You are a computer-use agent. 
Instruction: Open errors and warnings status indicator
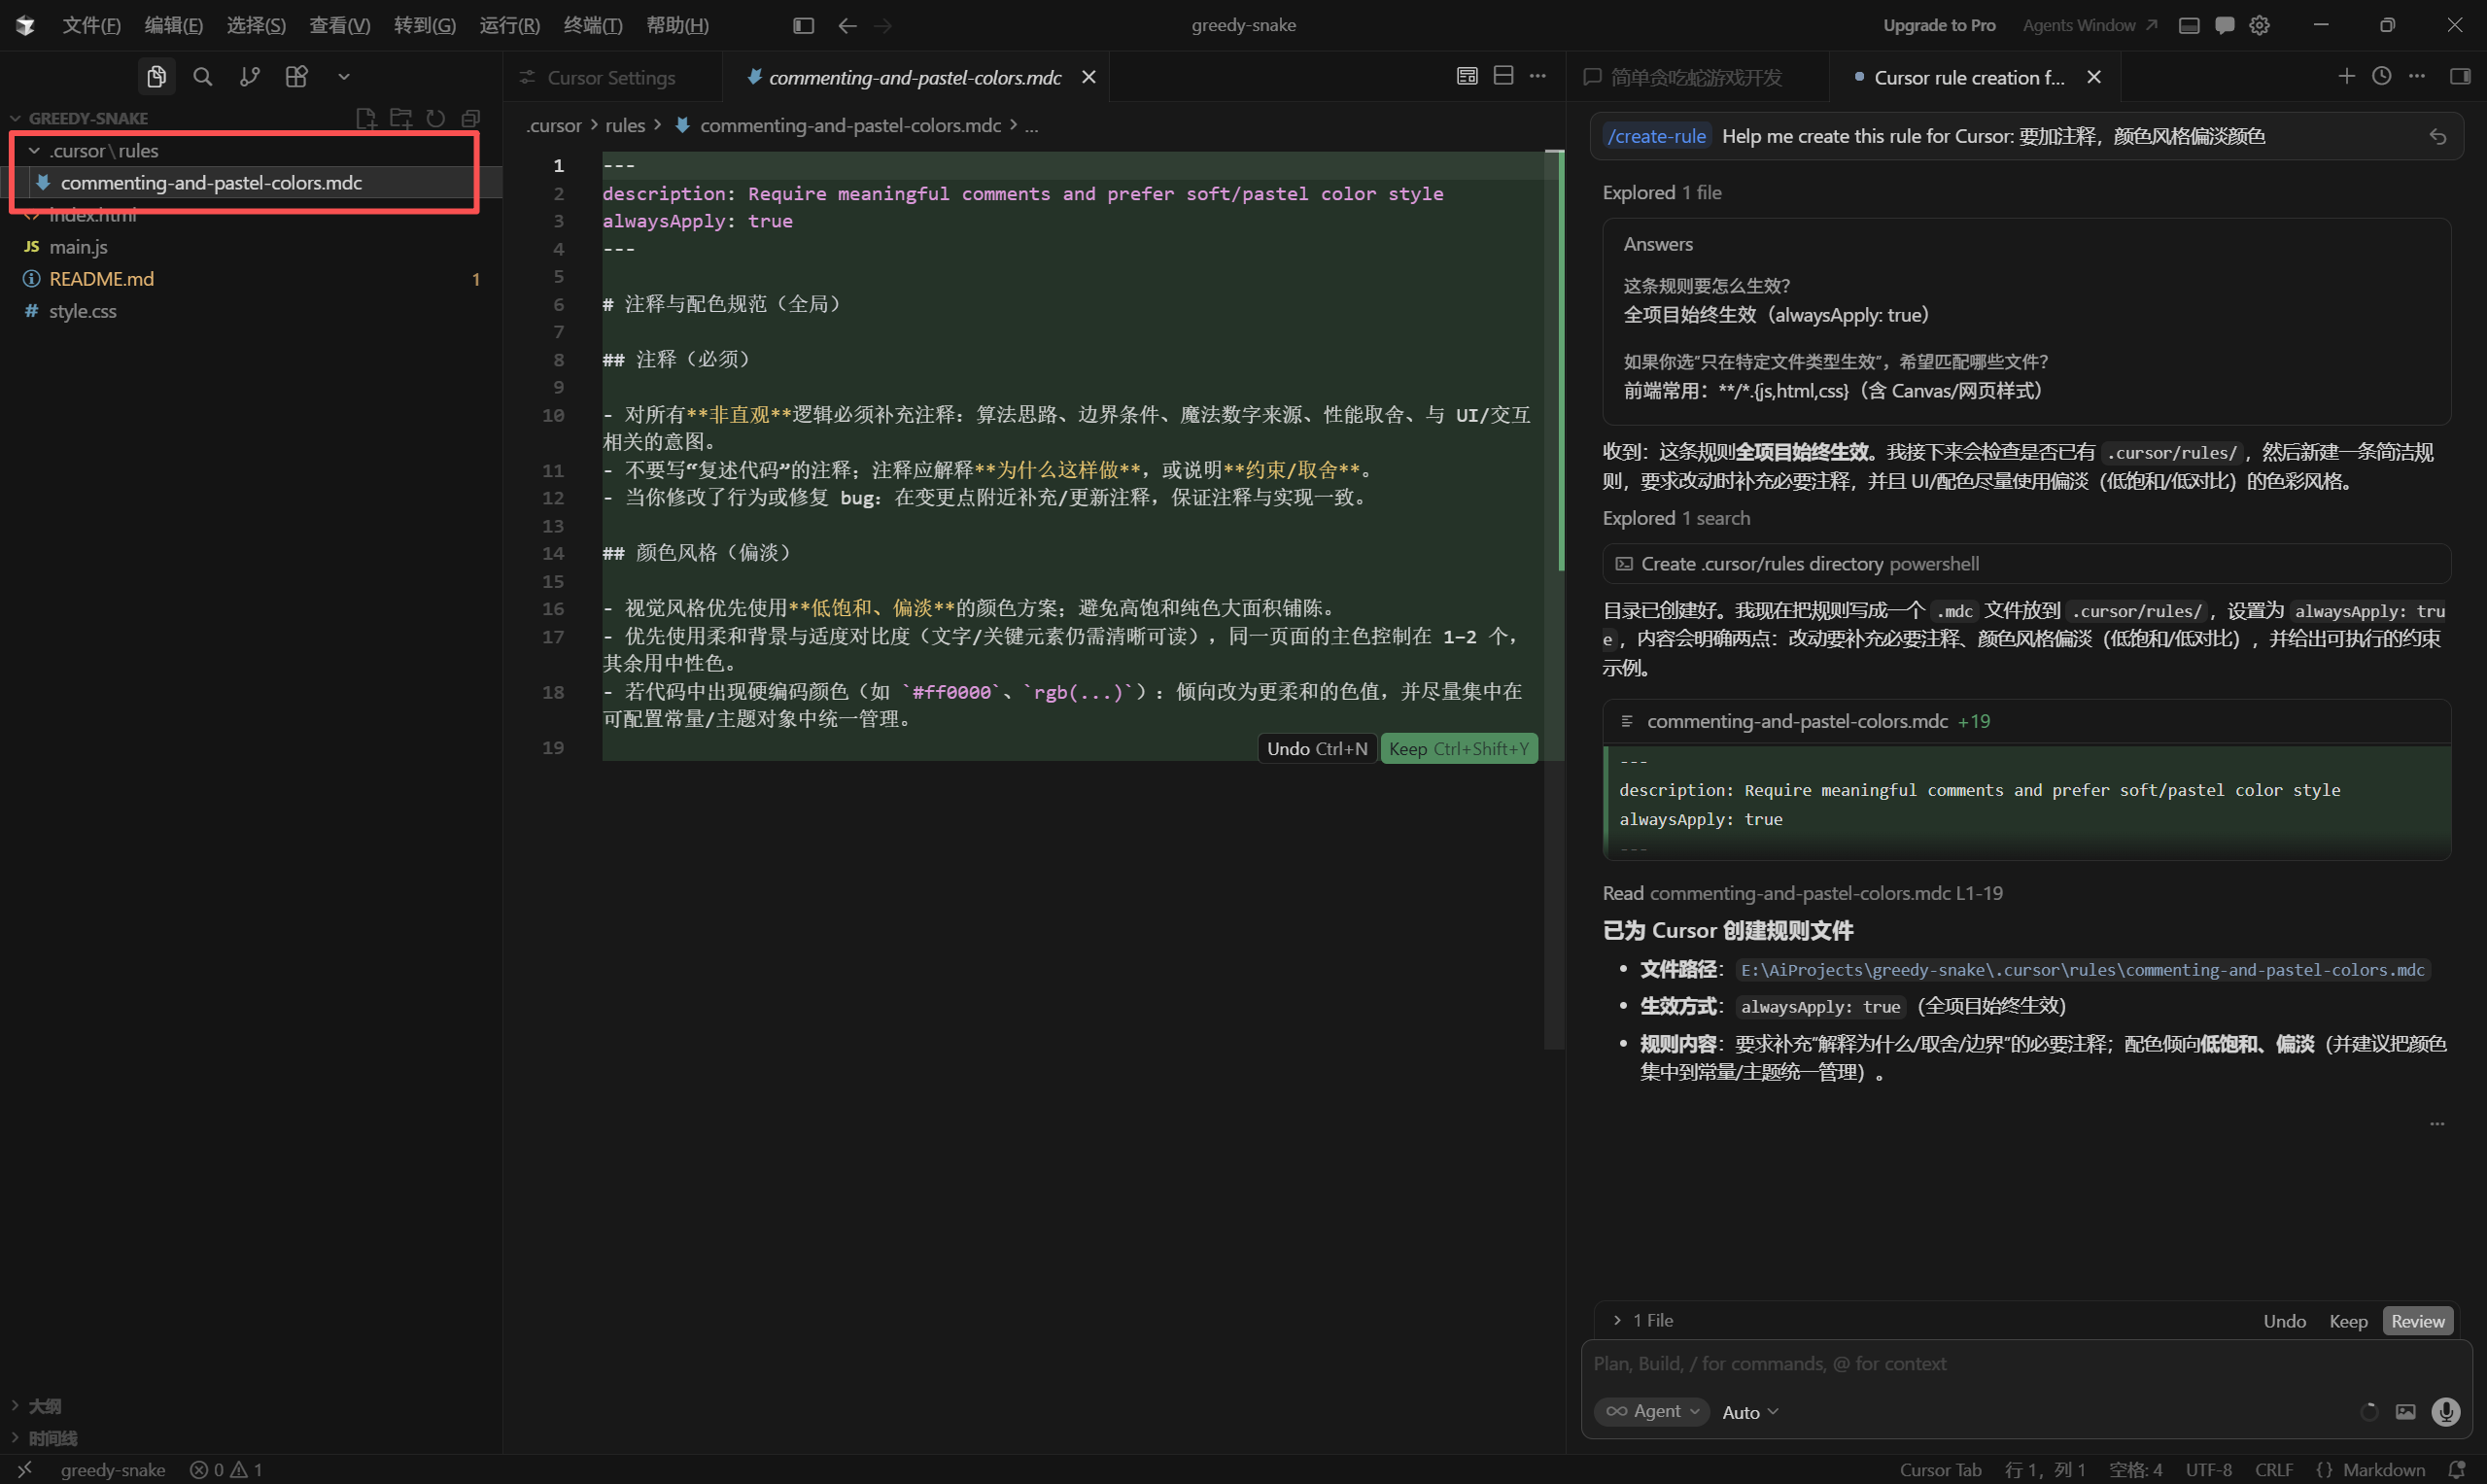[x=226, y=1469]
